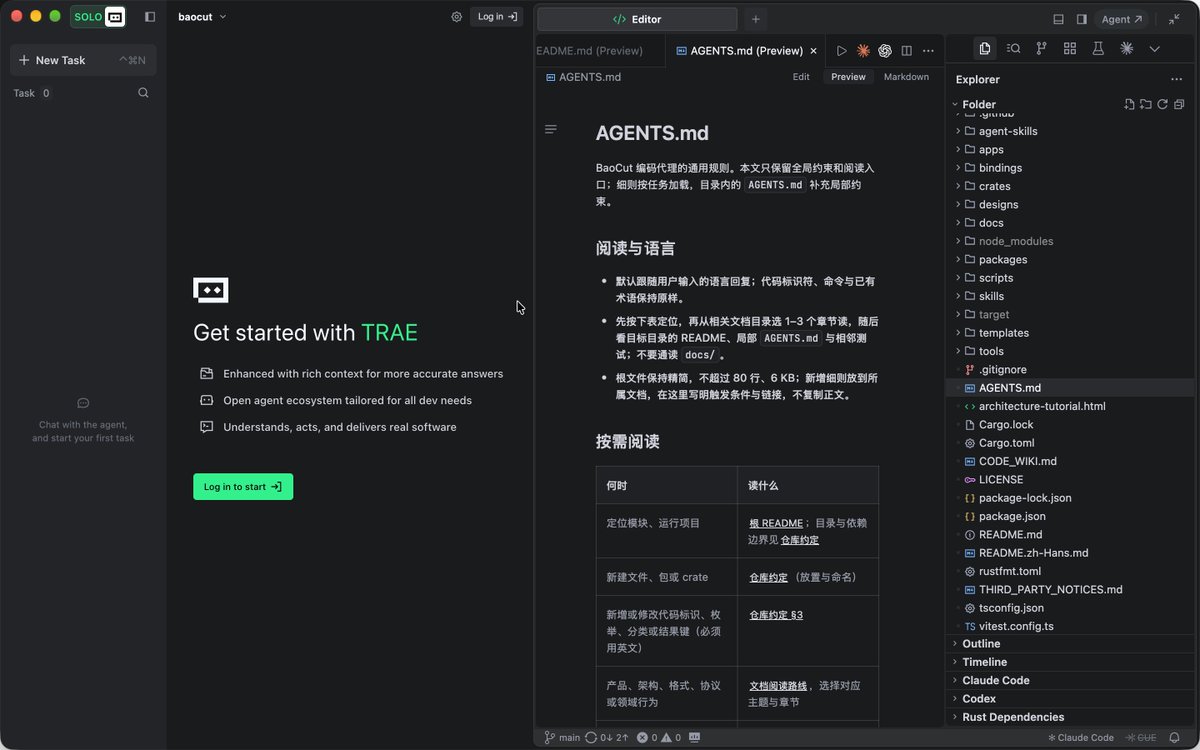The width and height of the screenshot is (1200, 750).
Task: Expand the Outline section
Action: click(1070, 644)
